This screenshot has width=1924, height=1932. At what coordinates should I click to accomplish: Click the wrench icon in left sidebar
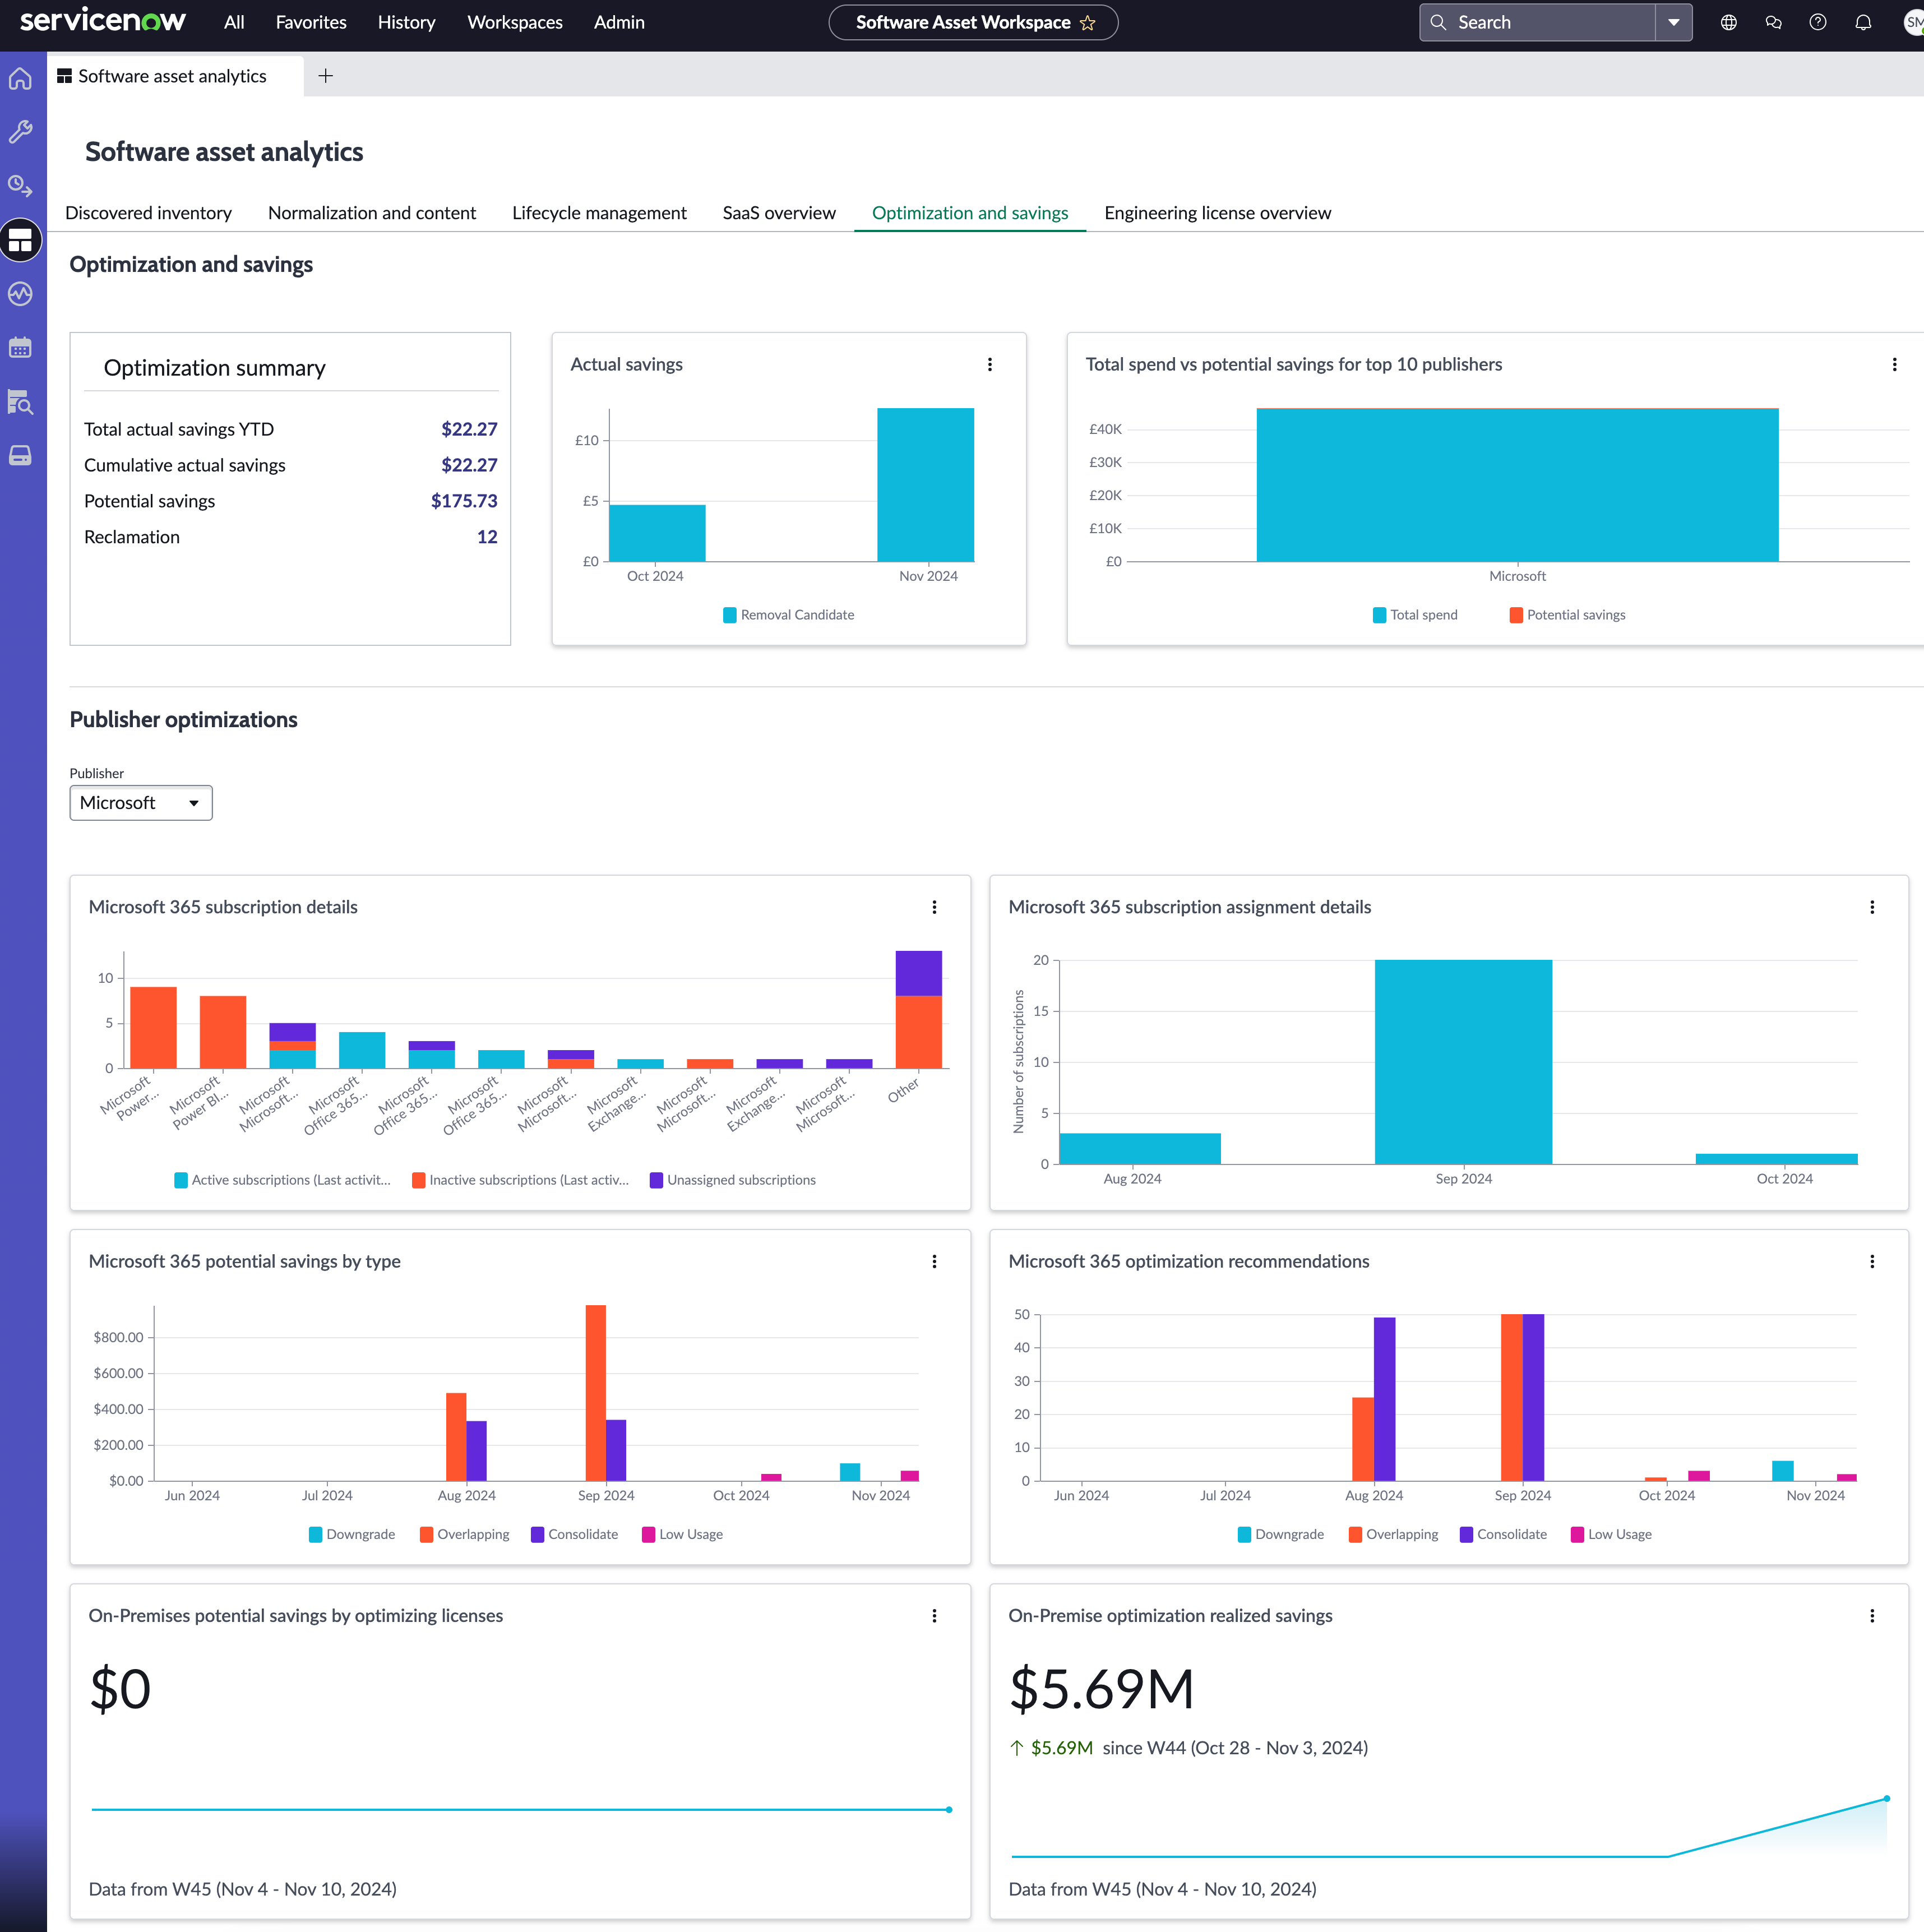point(21,132)
